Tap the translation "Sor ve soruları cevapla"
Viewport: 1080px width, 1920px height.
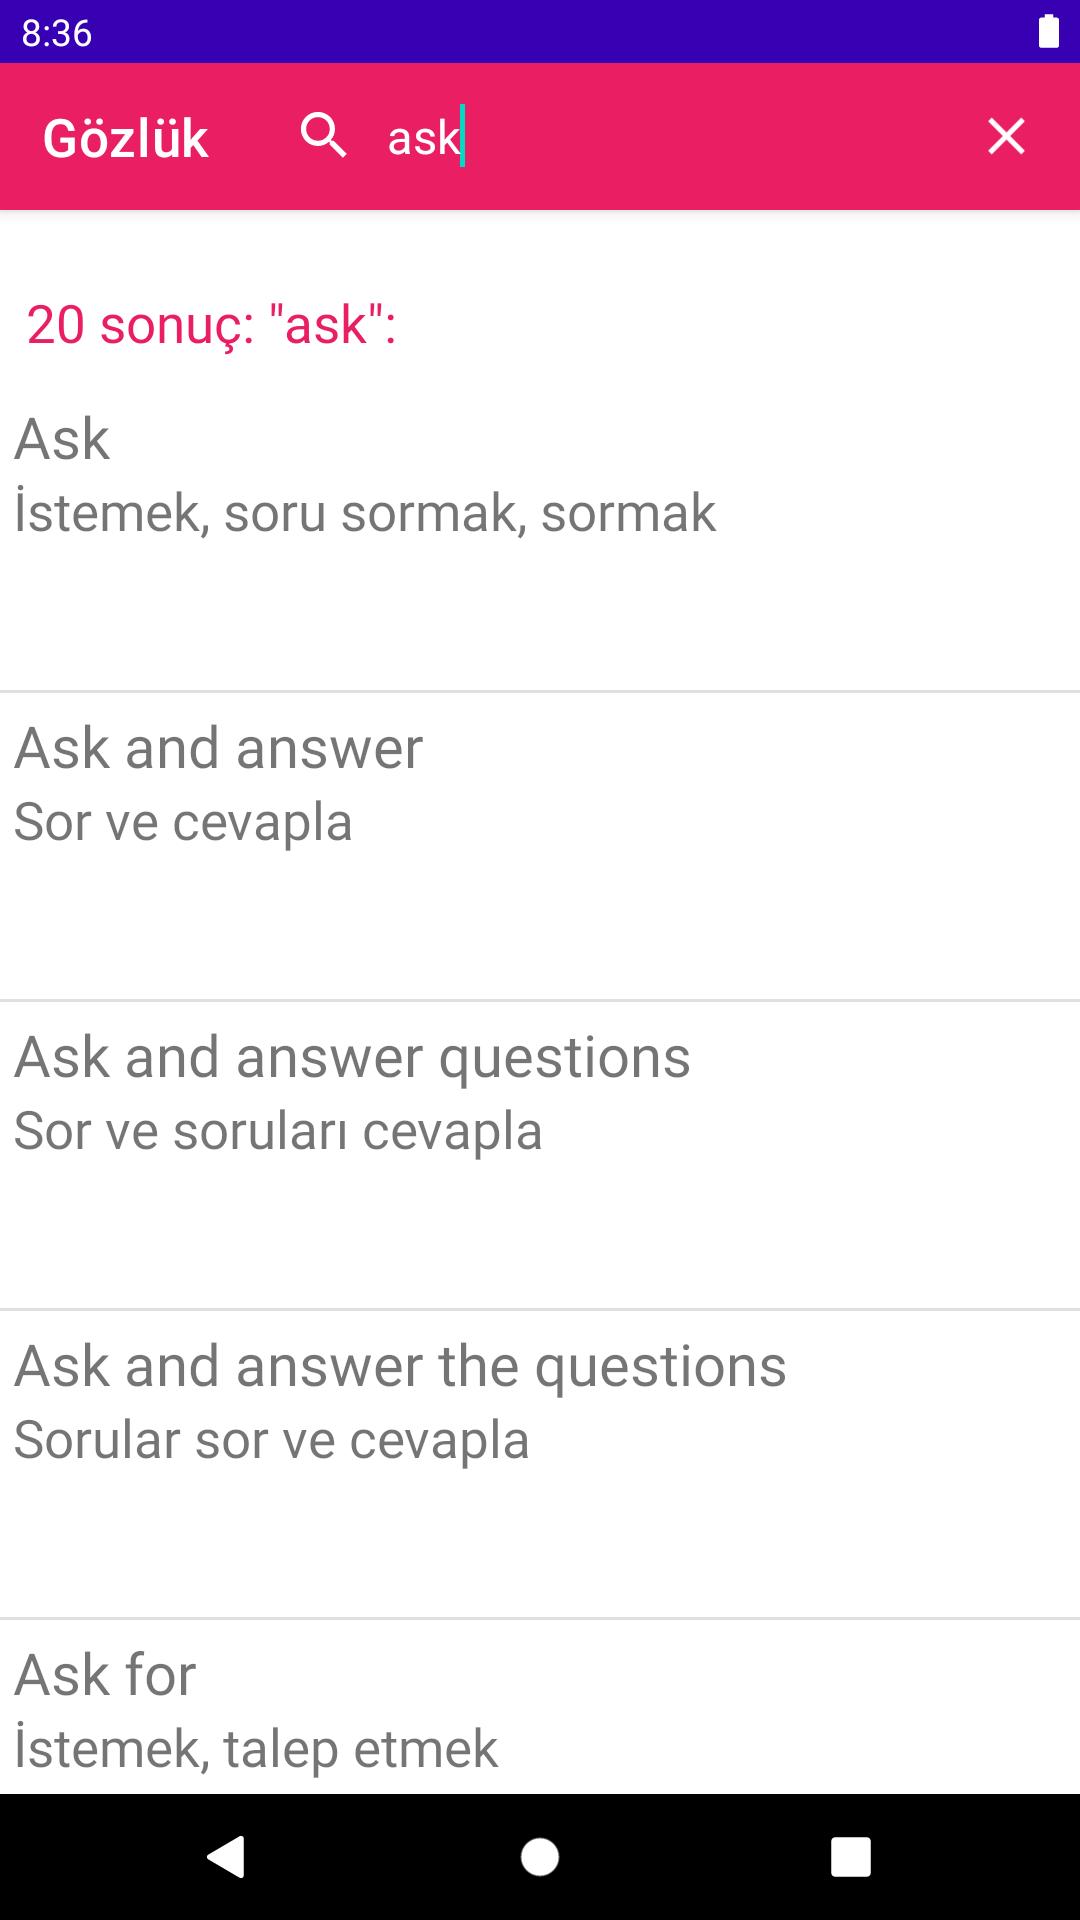point(278,1131)
